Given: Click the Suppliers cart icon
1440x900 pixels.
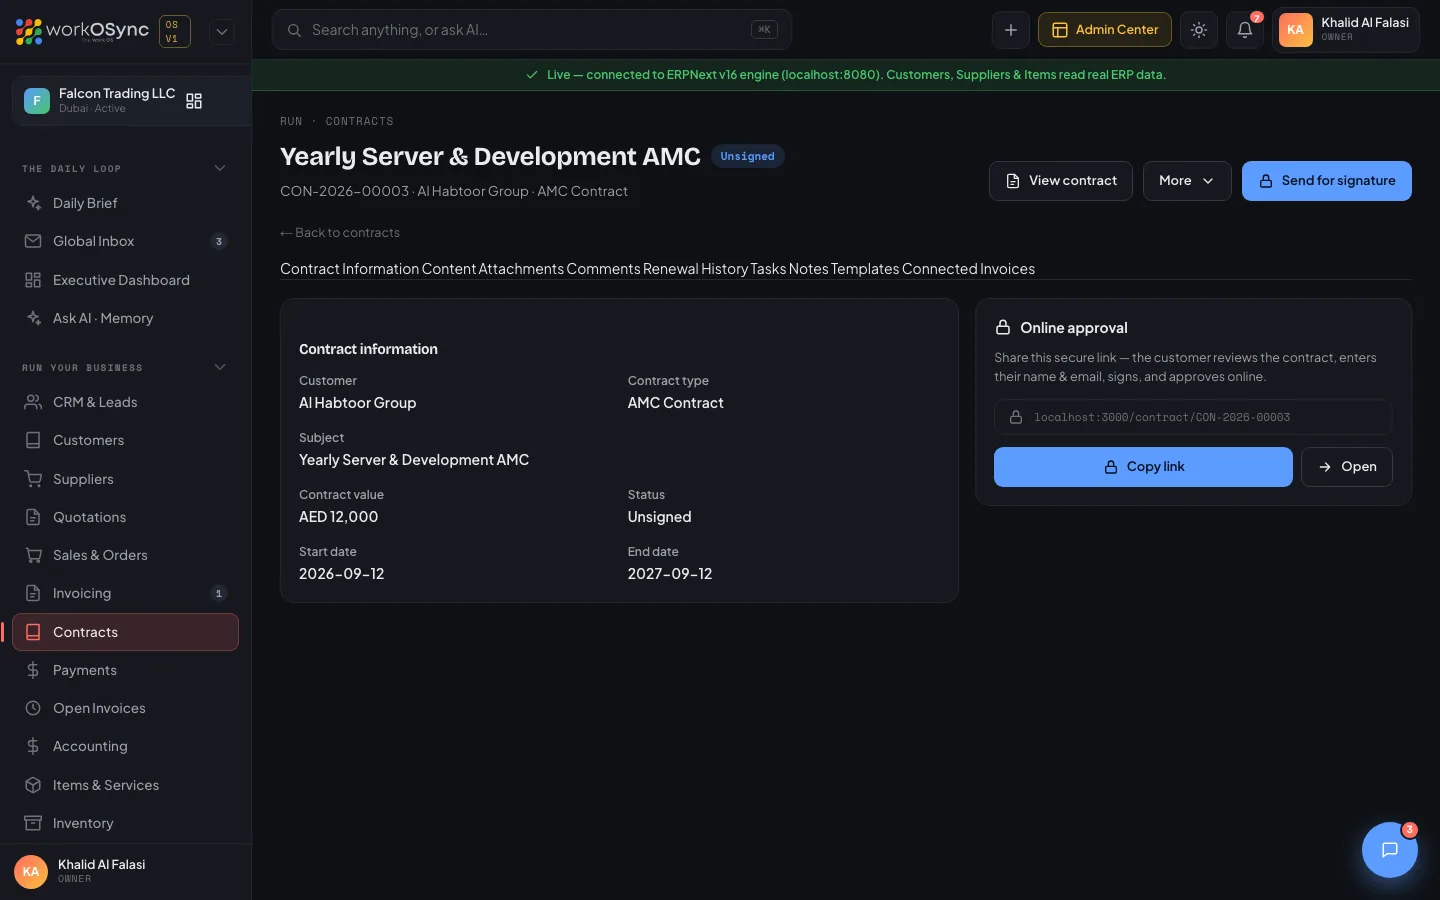Looking at the screenshot, I should [33, 479].
